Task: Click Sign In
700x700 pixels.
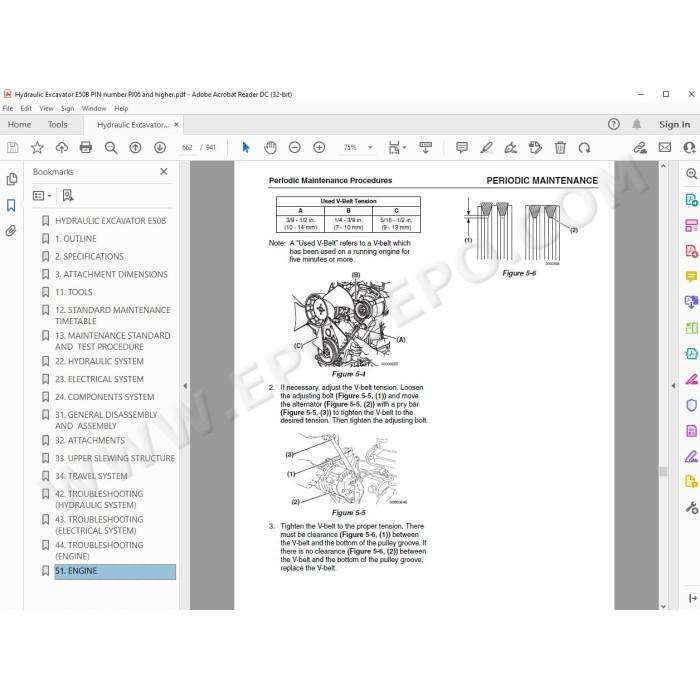Action: point(675,125)
